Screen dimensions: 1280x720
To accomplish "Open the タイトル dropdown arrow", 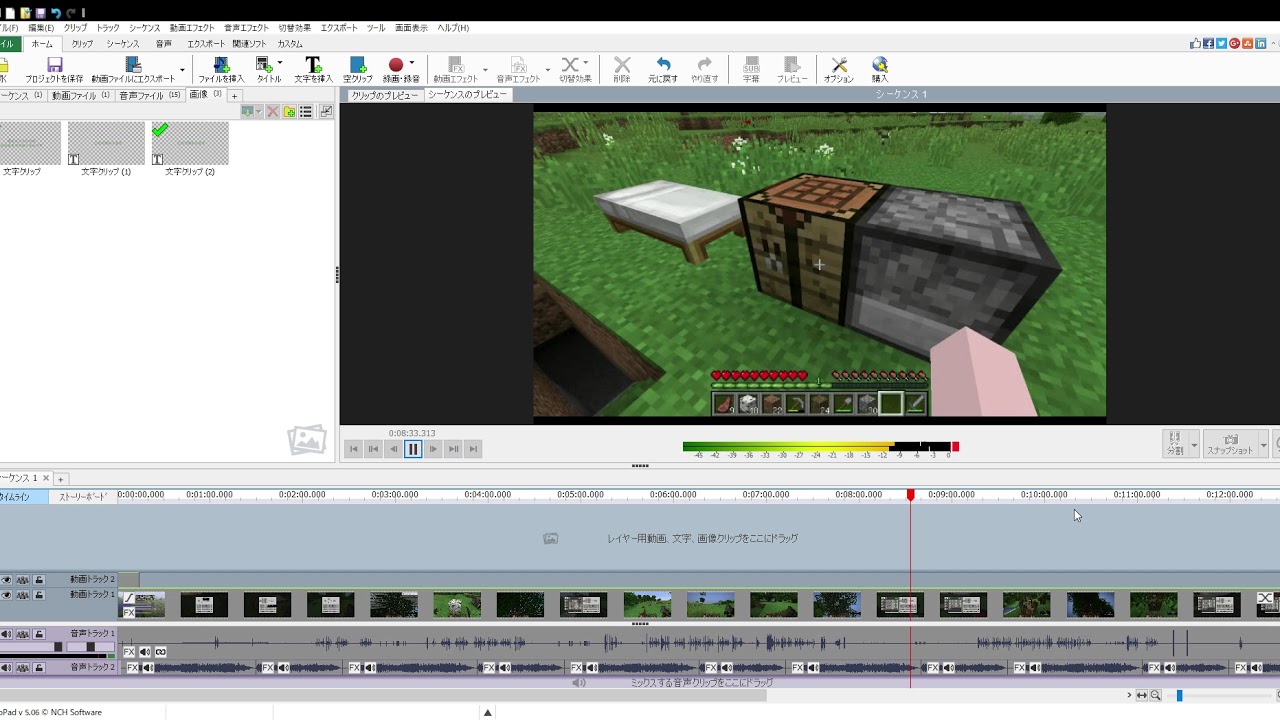I will point(280,63).
